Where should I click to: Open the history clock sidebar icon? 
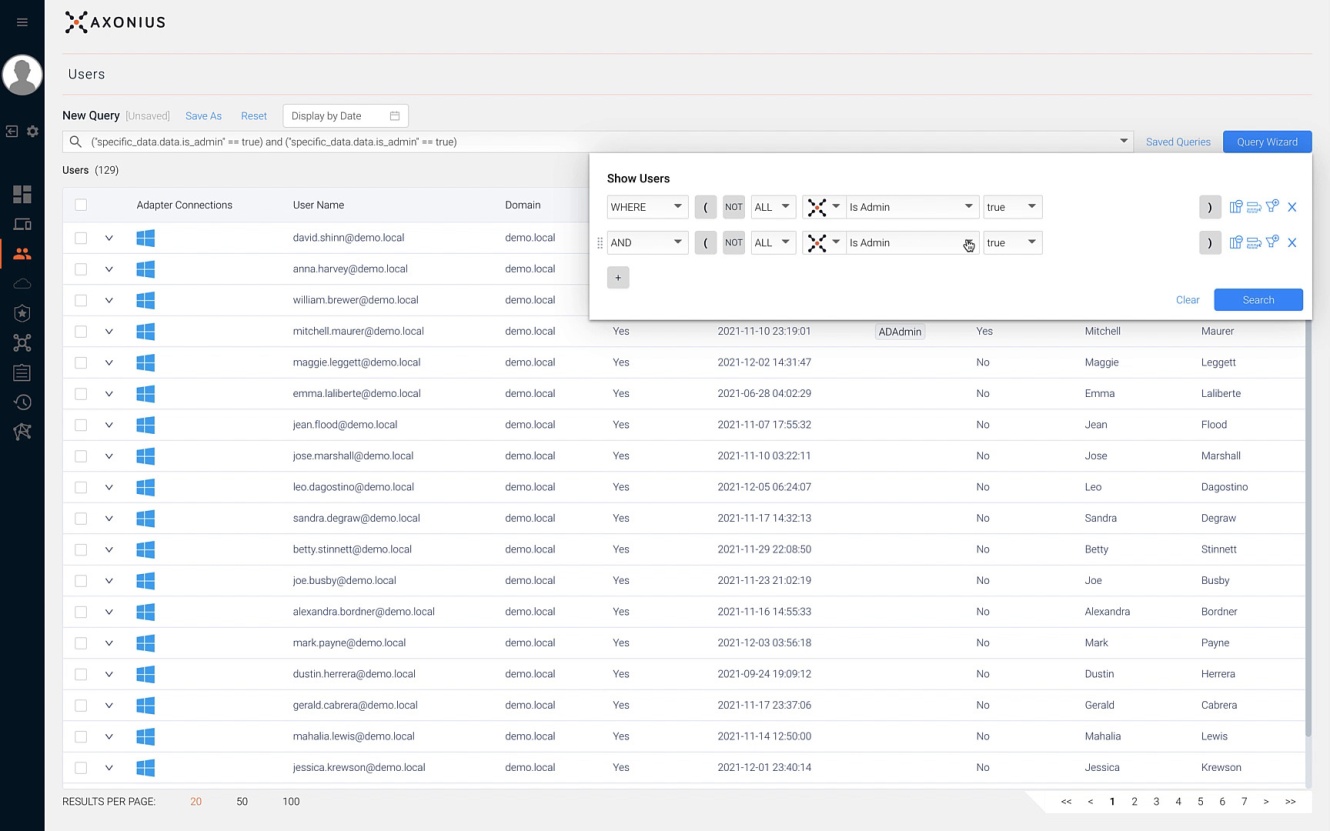click(x=22, y=402)
